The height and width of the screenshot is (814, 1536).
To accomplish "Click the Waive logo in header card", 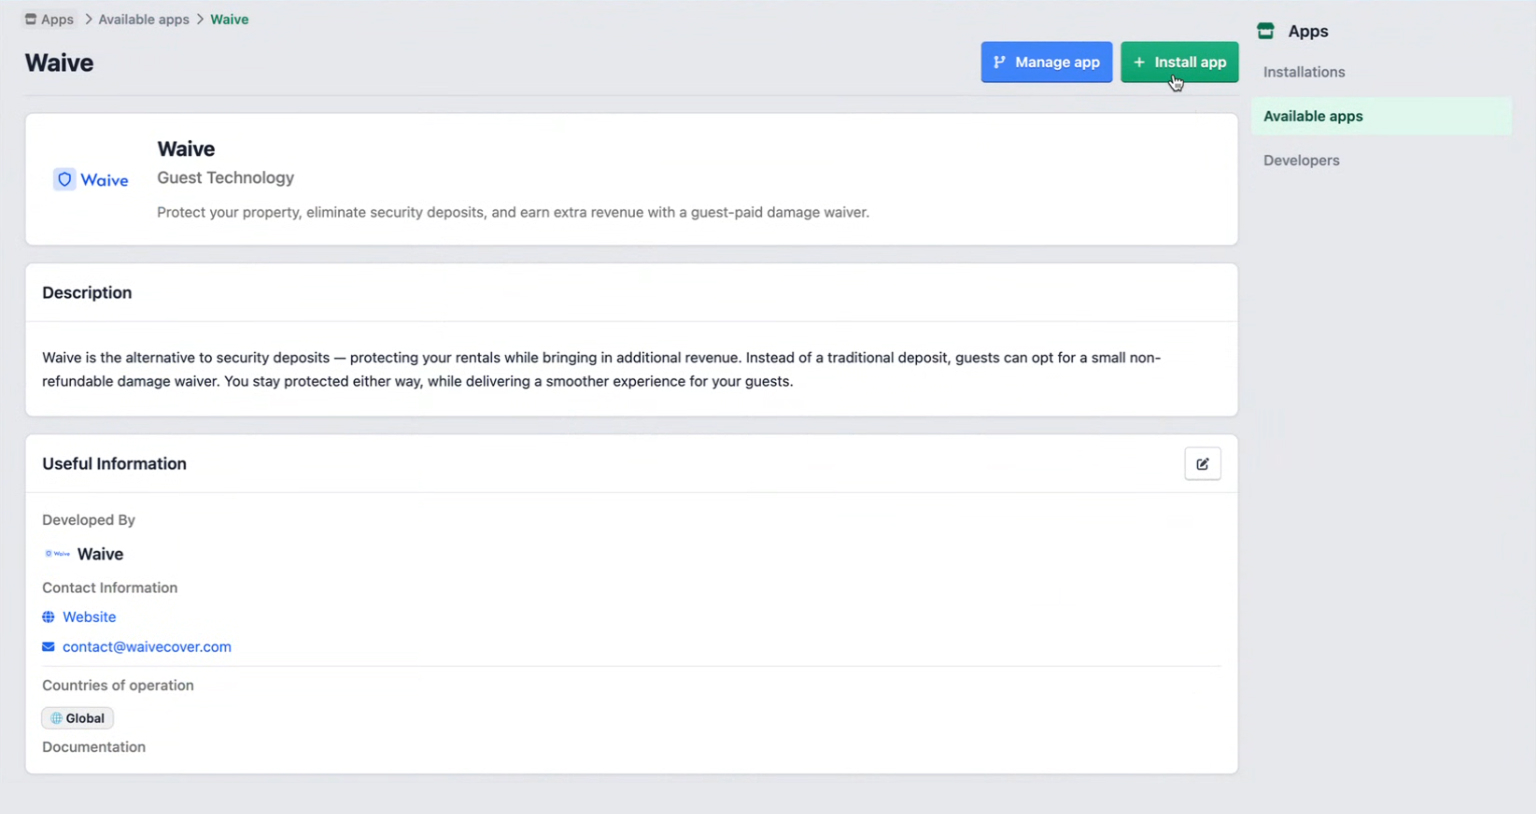I will (91, 180).
